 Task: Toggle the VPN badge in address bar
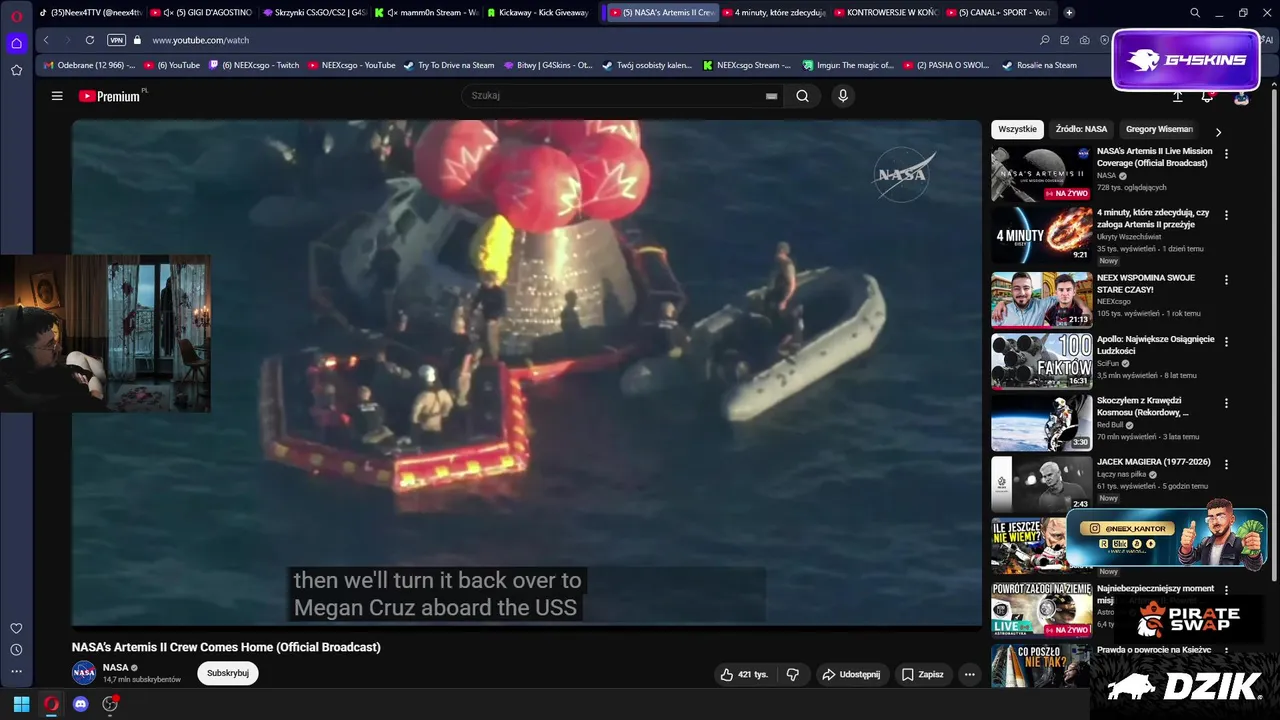click(116, 40)
